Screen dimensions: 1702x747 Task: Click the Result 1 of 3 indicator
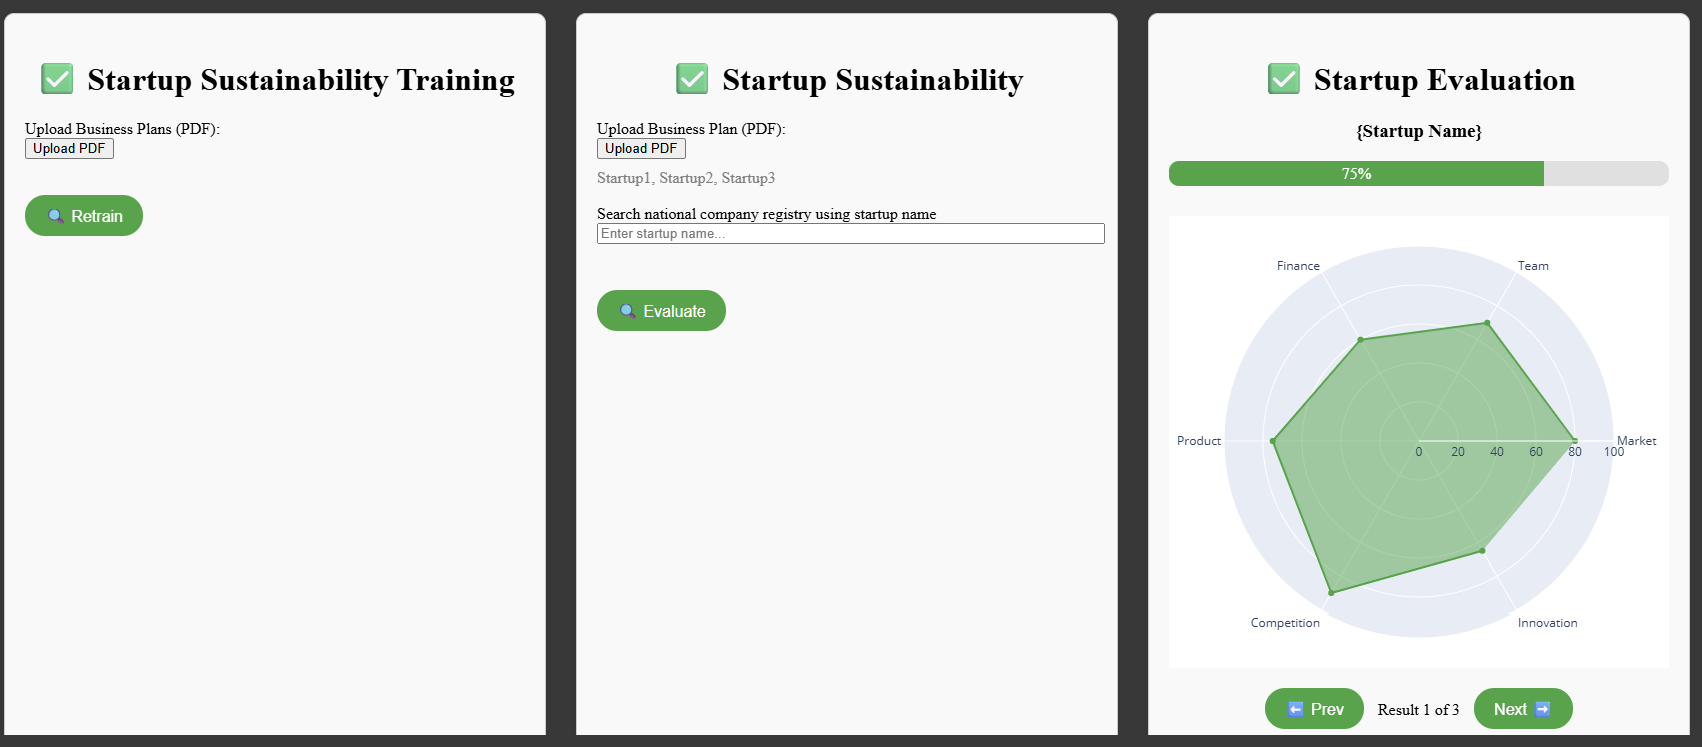click(1418, 710)
